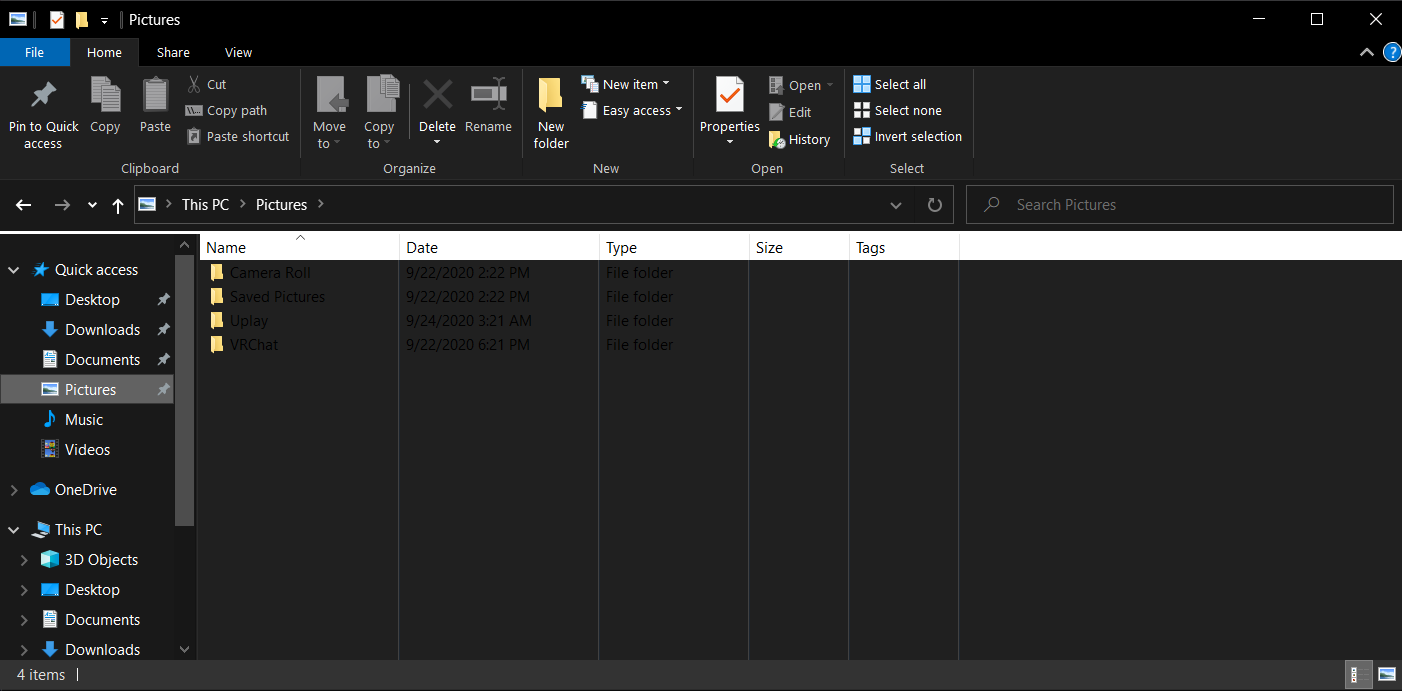
Task: Click the Copy ribbon icon
Action: pyautogui.click(x=105, y=95)
